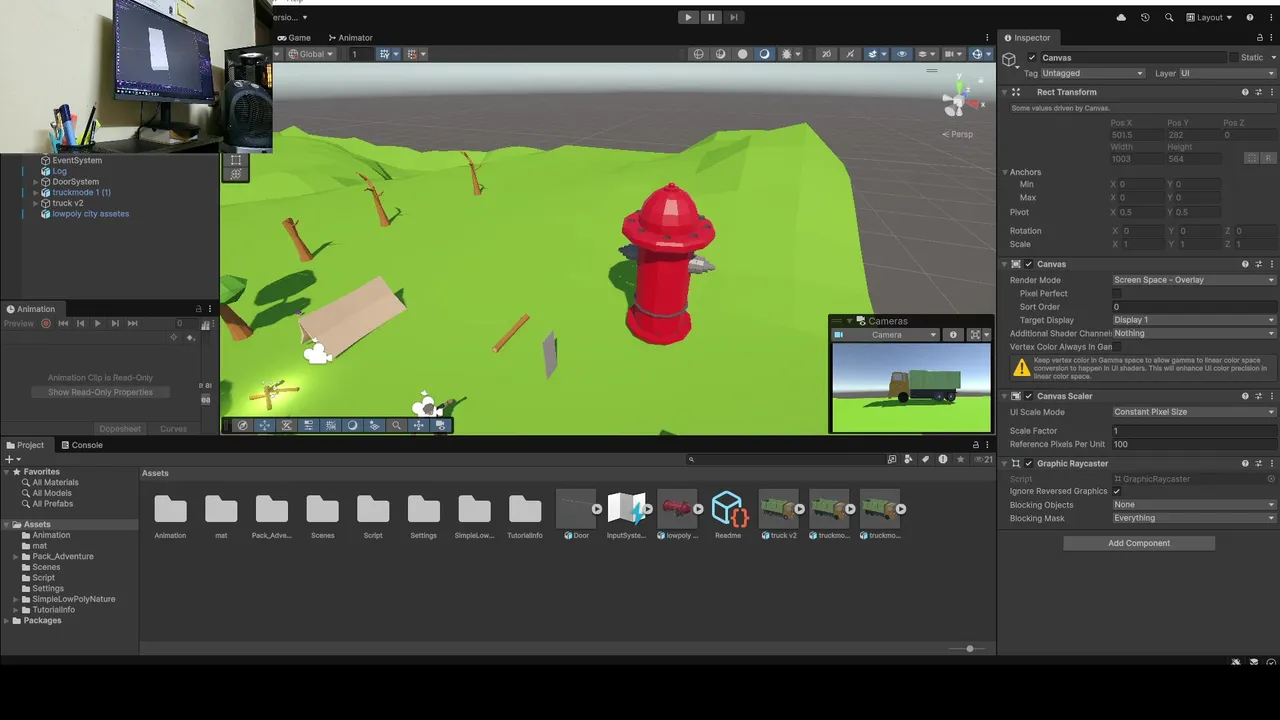Switch to the Game tab
1280x720 pixels.
click(x=294, y=38)
